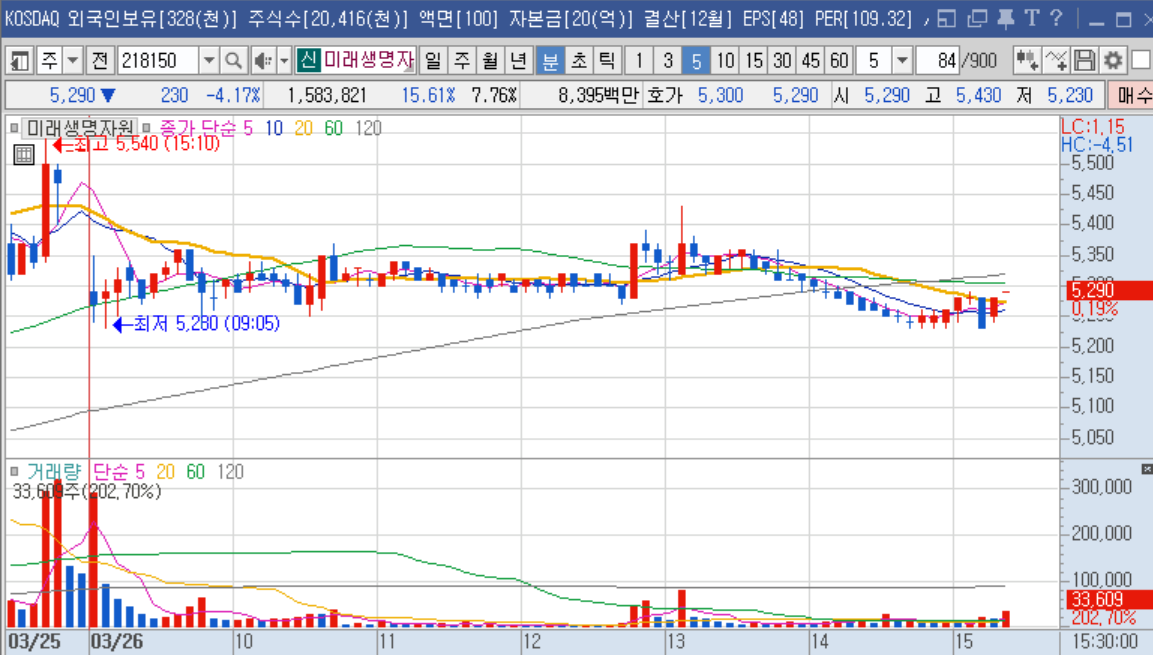1153x655 pixels.
Task: Select the 일 daily period button
Action: coord(433,60)
